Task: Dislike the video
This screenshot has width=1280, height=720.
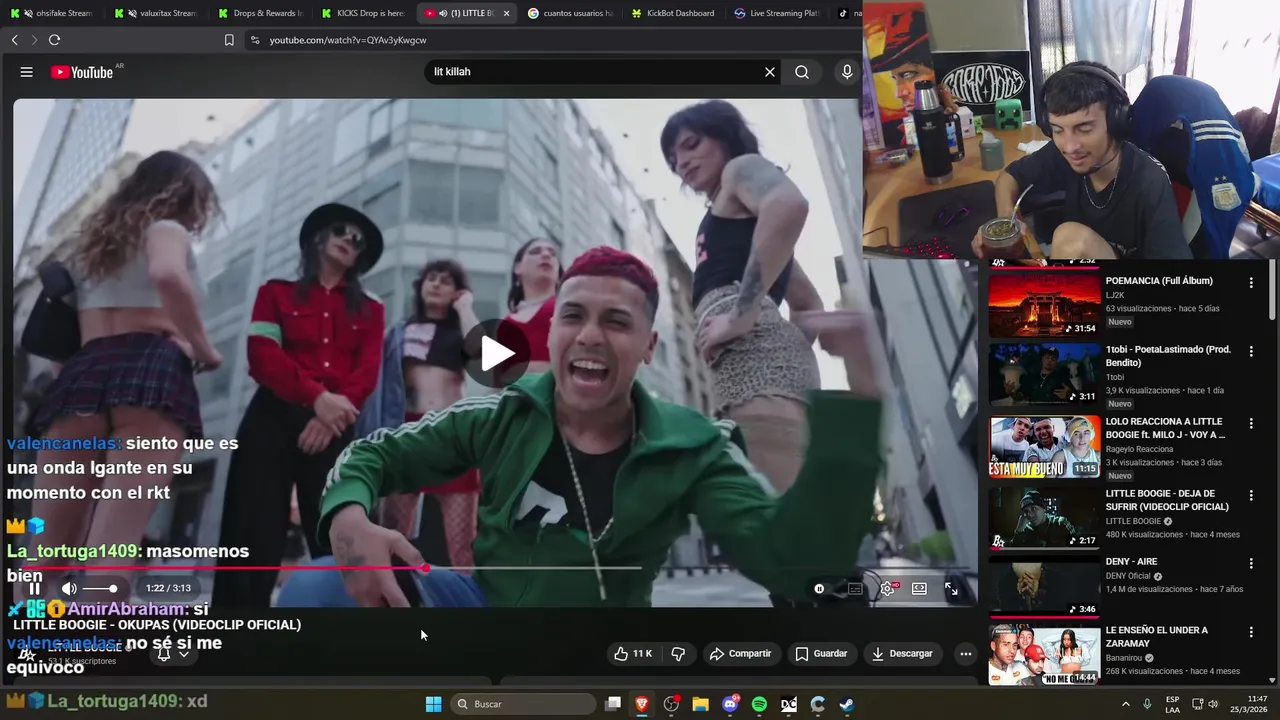Action: pyautogui.click(x=678, y=653)
